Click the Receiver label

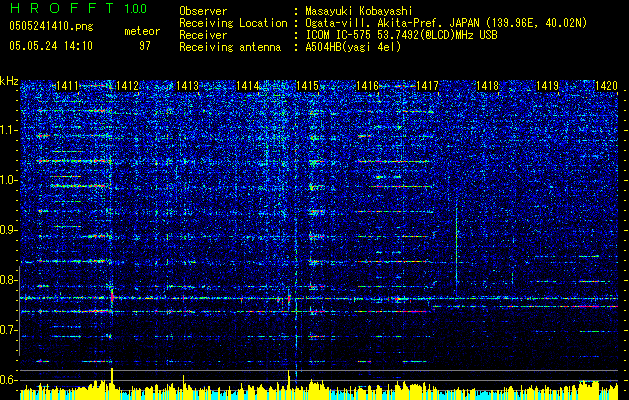click(203, 35)
